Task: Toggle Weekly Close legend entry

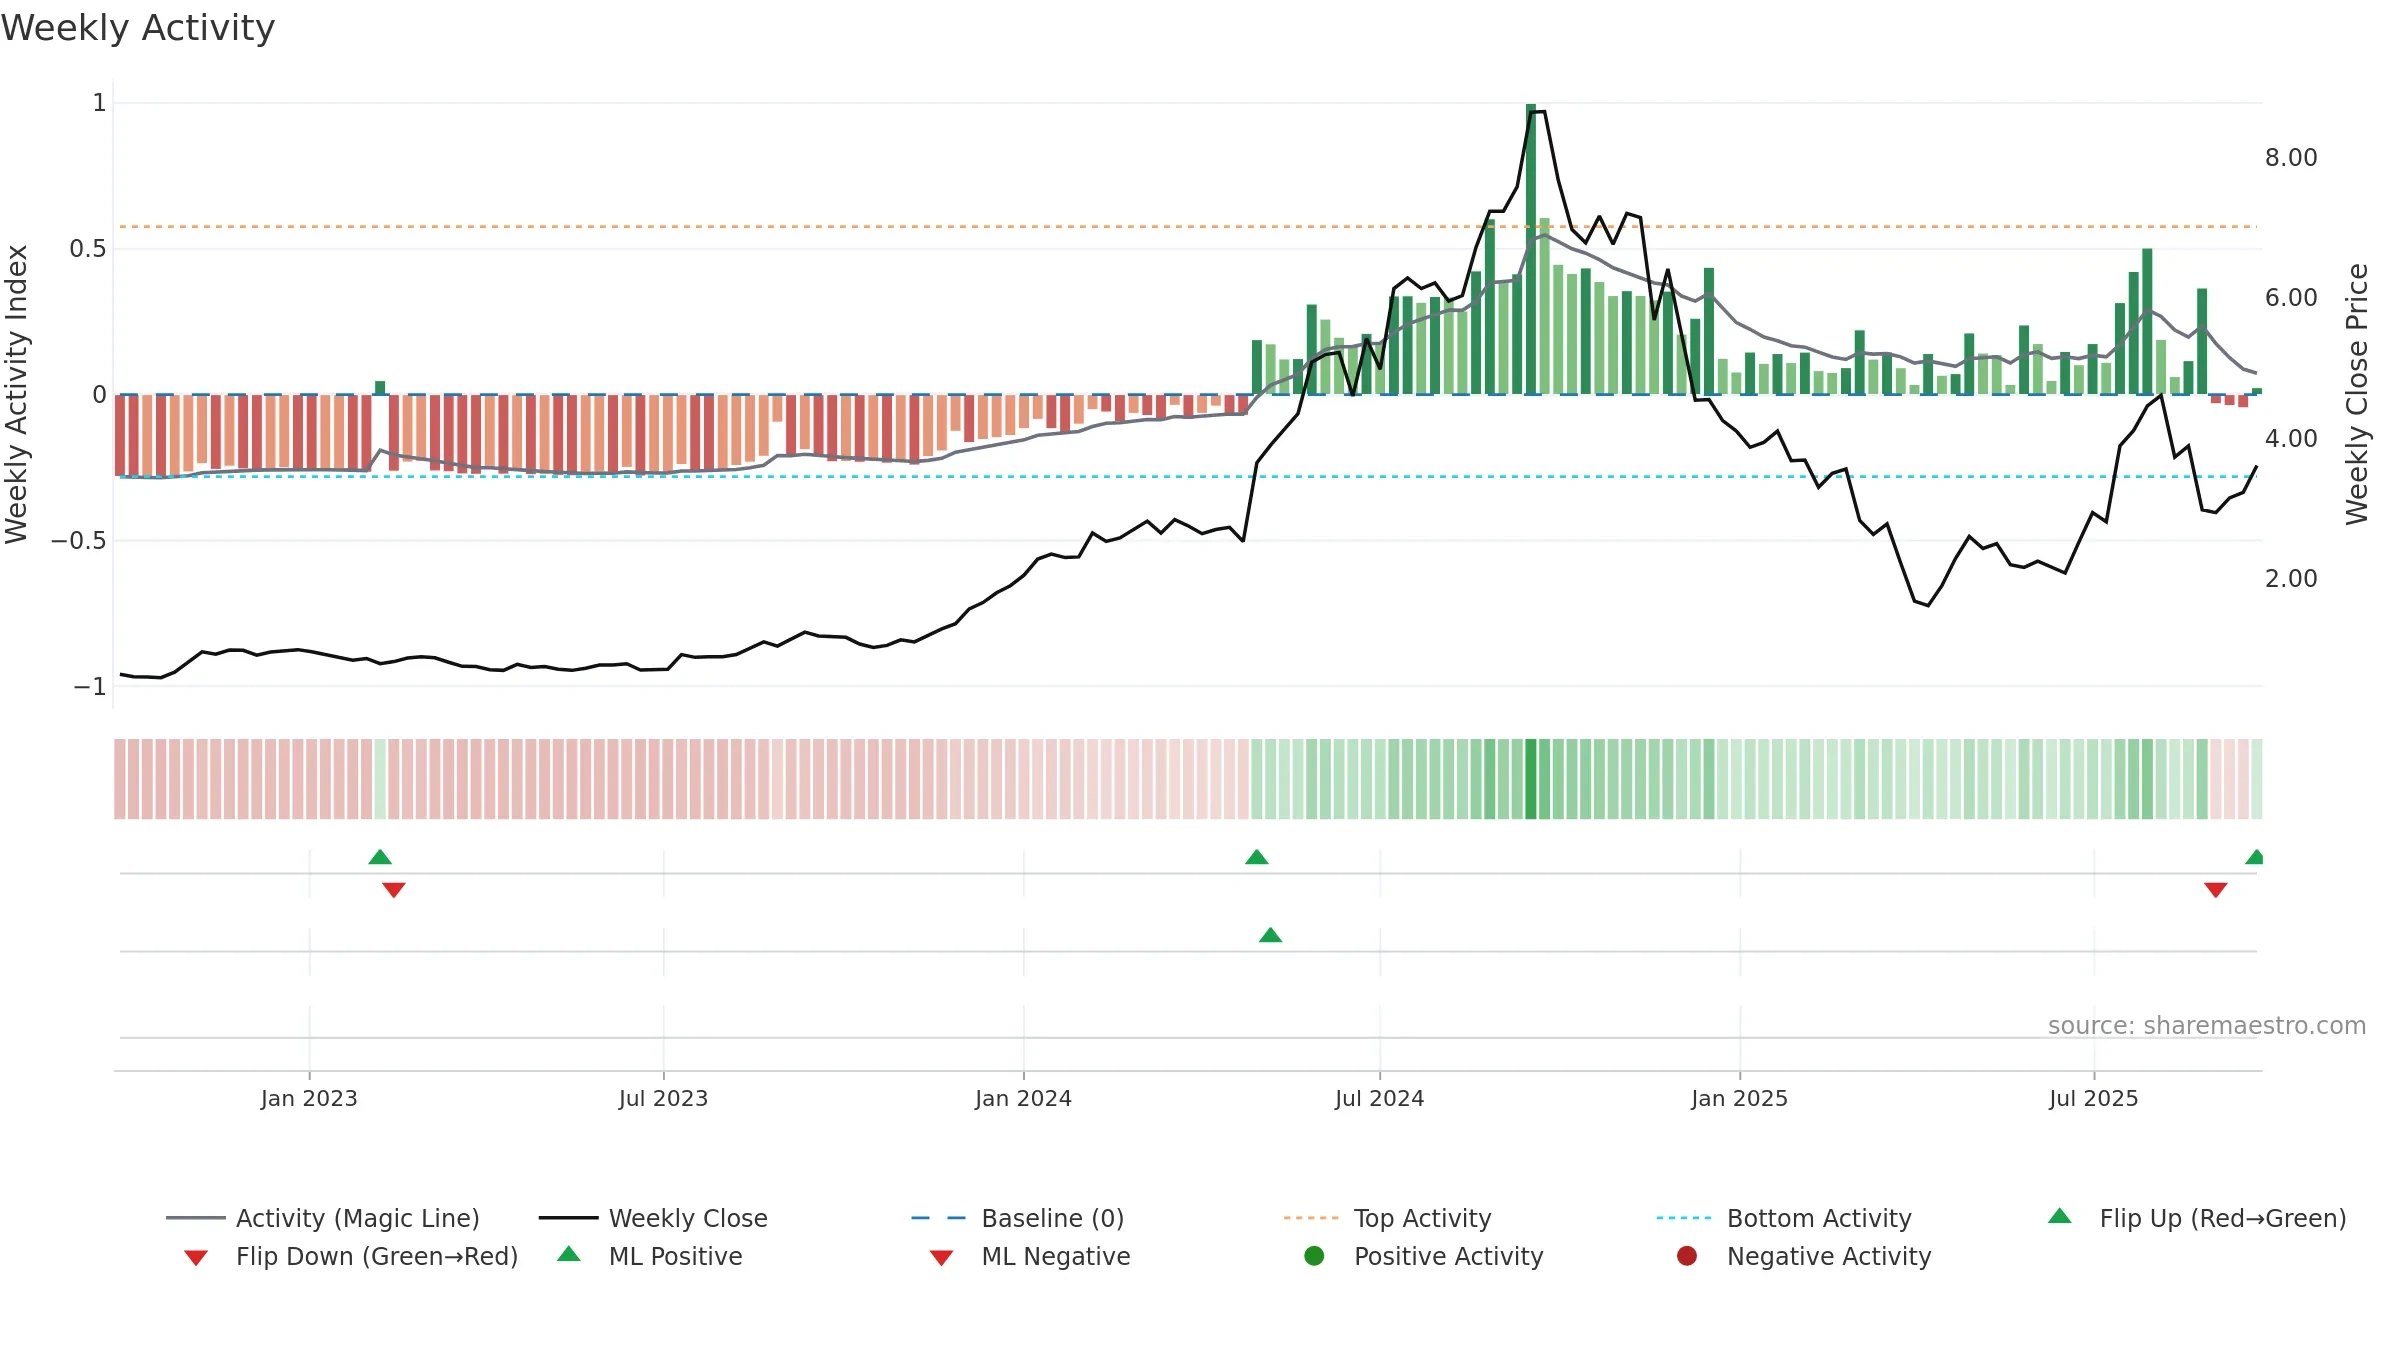Action: coord(653,1218)
